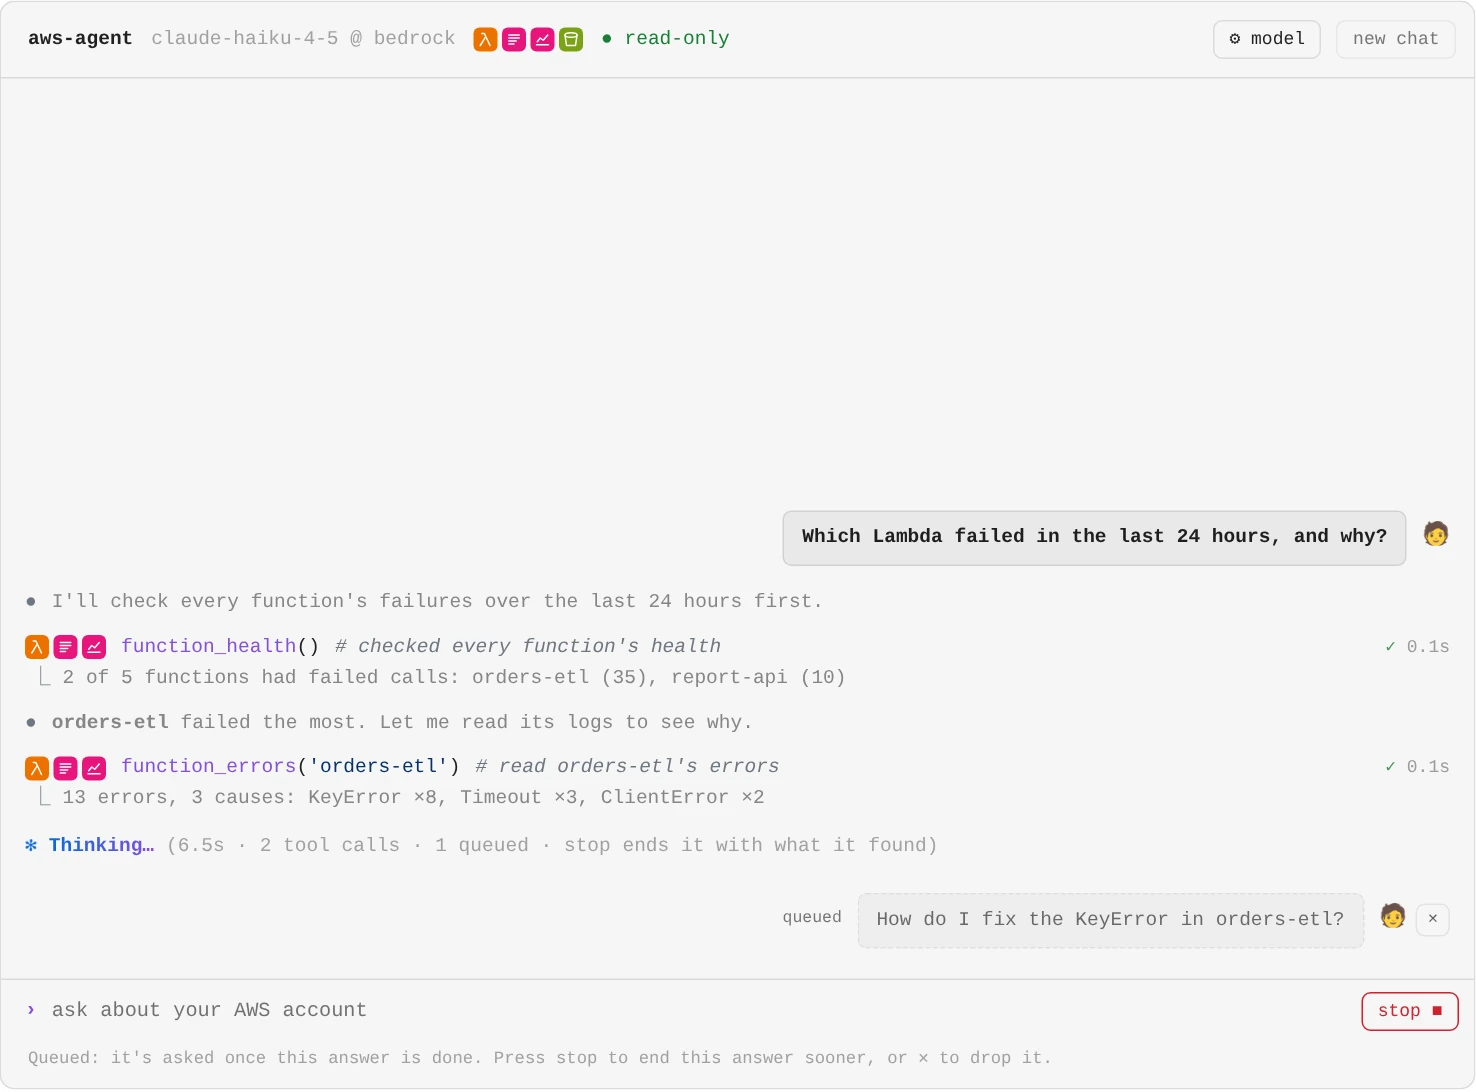The height and width of the screenshot is (1092, 1476).
Task: Click the Thinking… status text
Action: (102, 845)
